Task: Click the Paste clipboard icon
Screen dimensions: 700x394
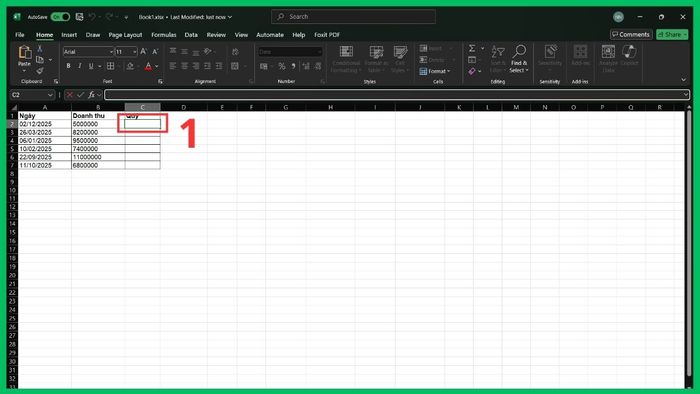Action: 25,53
